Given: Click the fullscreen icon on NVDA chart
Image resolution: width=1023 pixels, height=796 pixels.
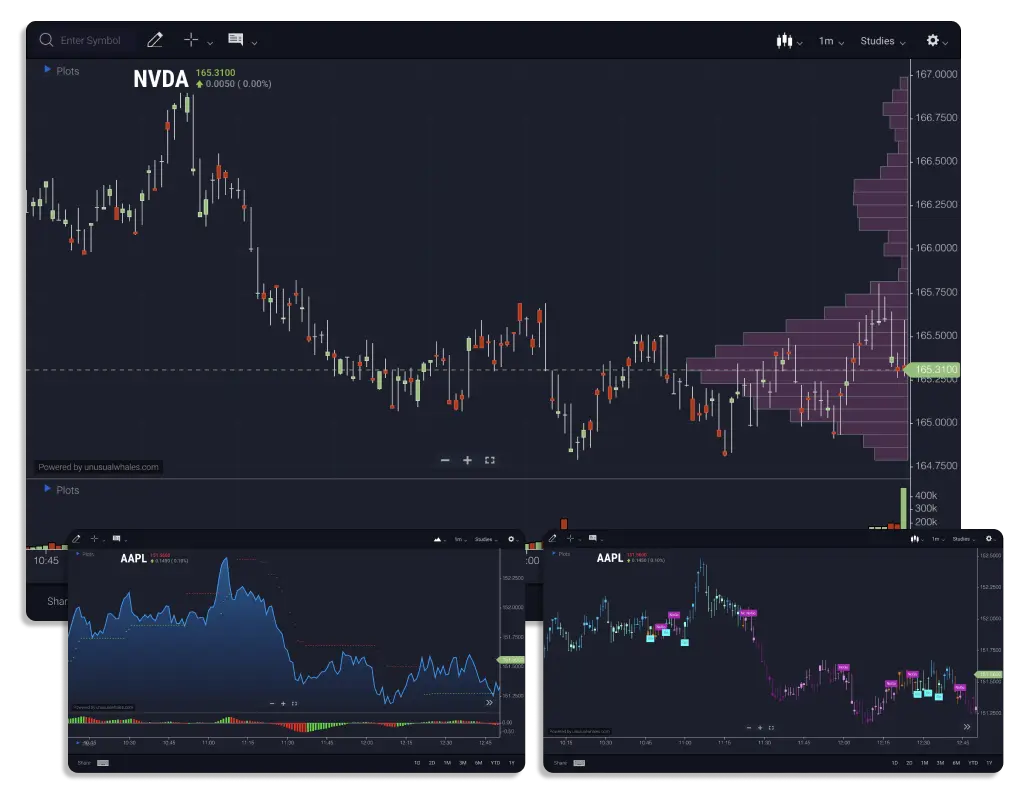Looking at the screenshot, I should pyautogui.click(x=490, y=460).
